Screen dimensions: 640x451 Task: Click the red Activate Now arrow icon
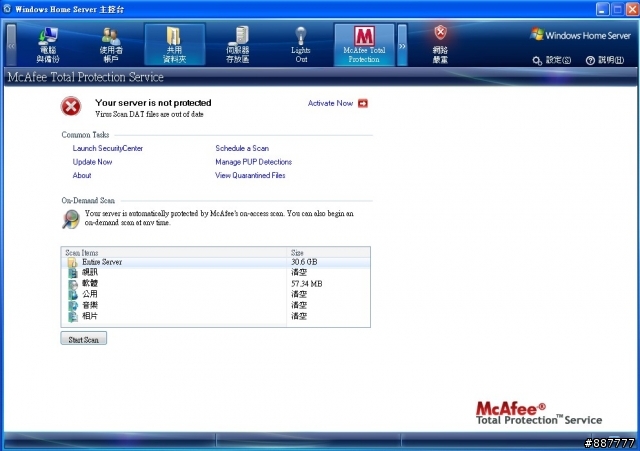pyautogui.click(x=363, y=103)
